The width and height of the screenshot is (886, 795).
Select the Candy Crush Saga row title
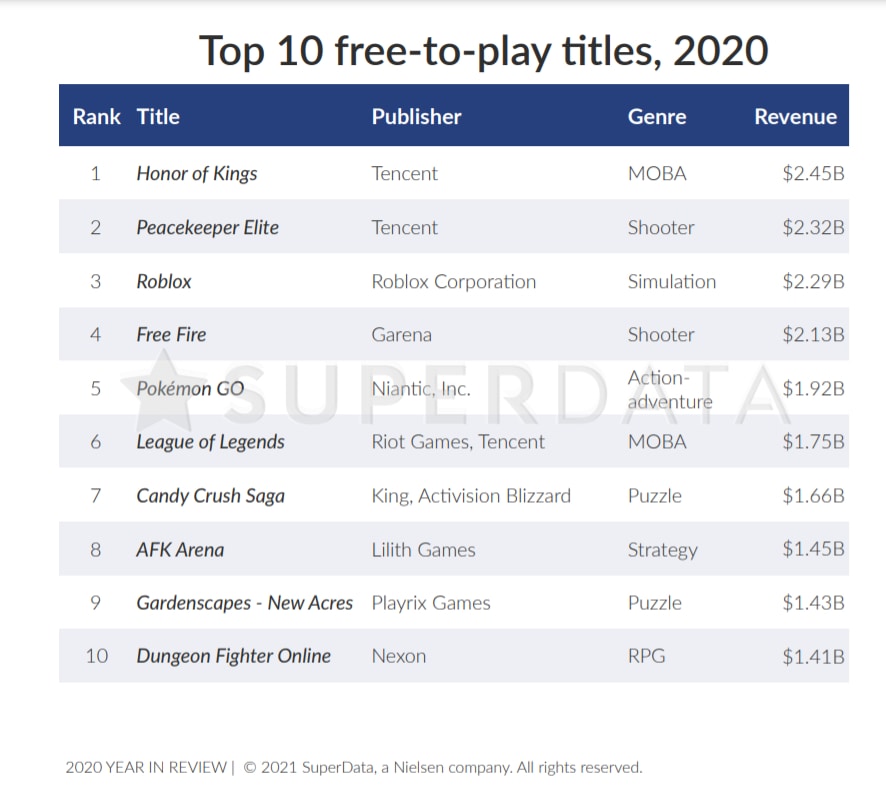210,496
